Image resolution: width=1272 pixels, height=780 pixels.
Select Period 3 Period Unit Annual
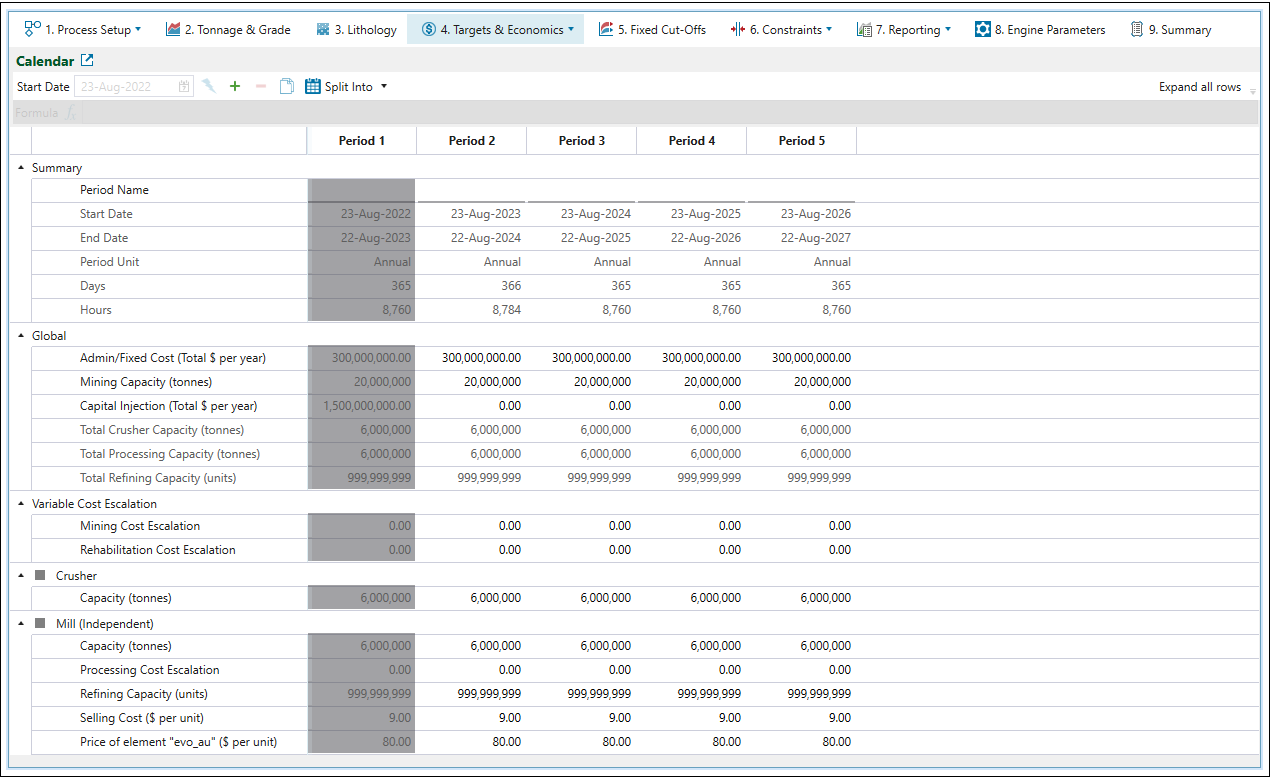coord(582,262)
